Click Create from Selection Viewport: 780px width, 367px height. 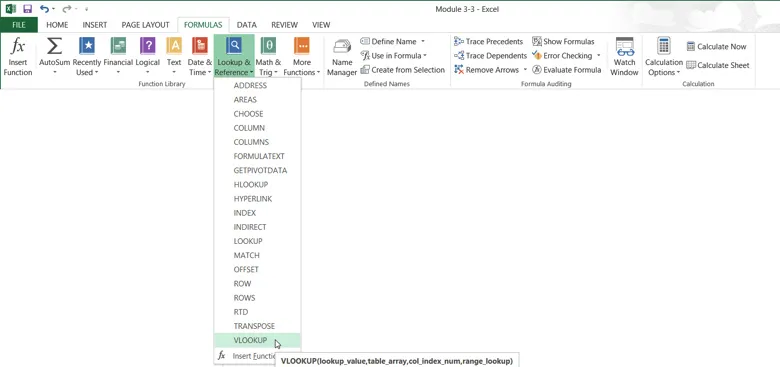point(402,70)
